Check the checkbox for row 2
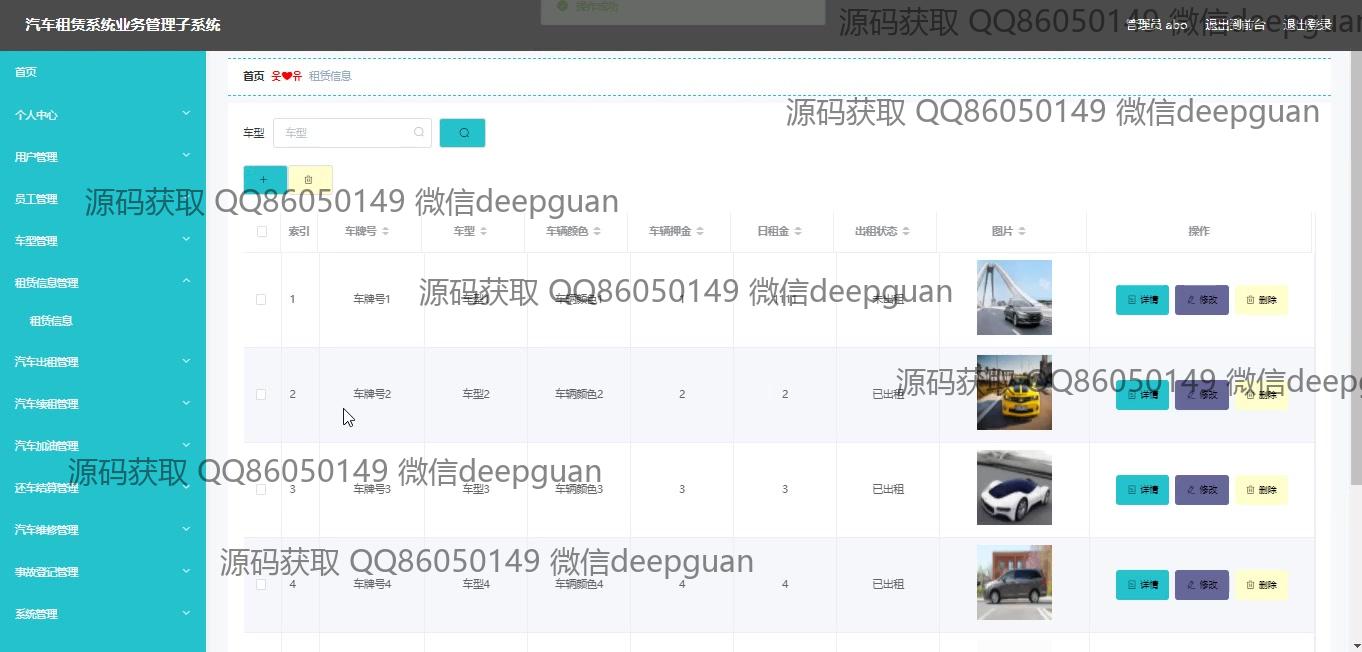1362x652 pixels. pyautogui.click(x=261, y=394)
